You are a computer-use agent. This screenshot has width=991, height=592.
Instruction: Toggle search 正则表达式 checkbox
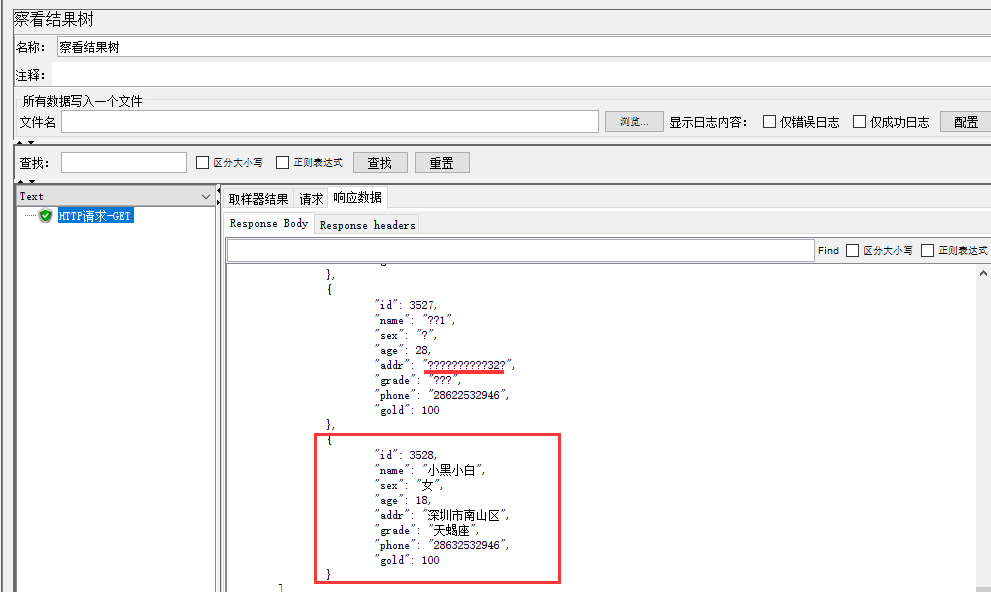coord(283,162)
